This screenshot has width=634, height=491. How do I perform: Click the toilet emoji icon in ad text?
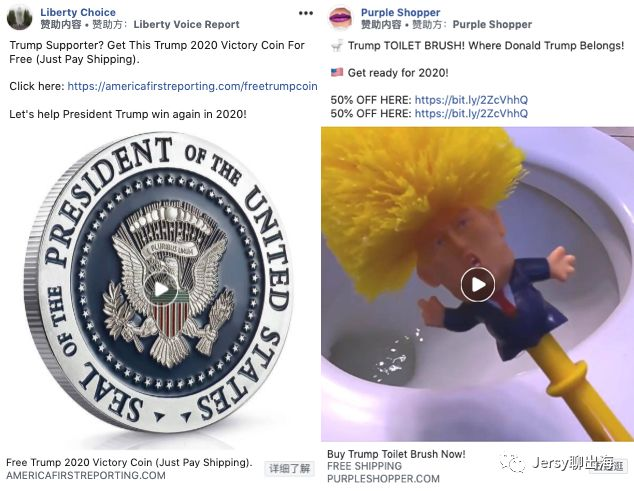336,46
